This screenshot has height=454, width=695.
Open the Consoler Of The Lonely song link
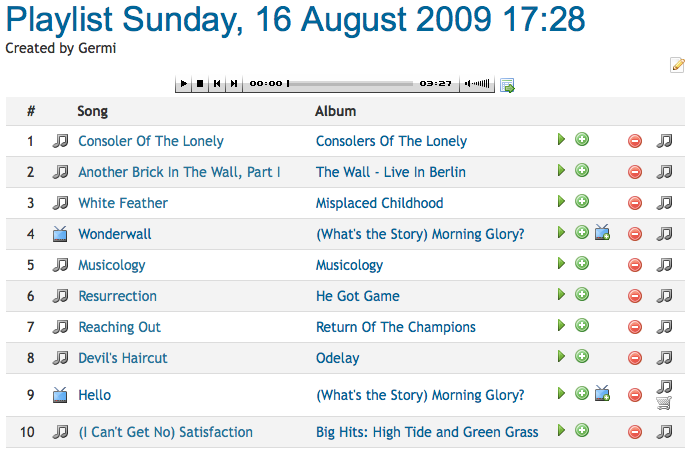(x=151, y=141)
